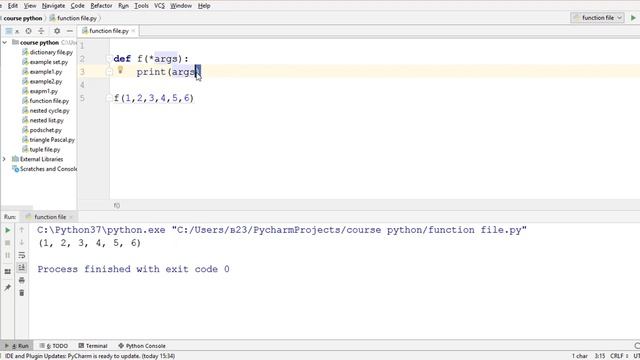Click fold marker on line 3 gutter
Screen dimensions: 640x360
pyautogui.click(x=109, y=72)
